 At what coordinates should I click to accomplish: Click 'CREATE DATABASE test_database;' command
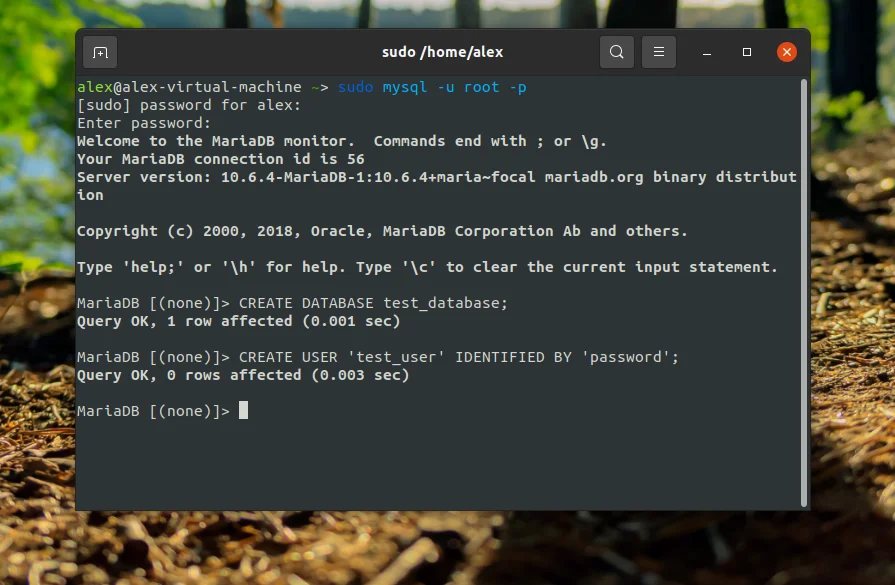click(x=373, y=303)
